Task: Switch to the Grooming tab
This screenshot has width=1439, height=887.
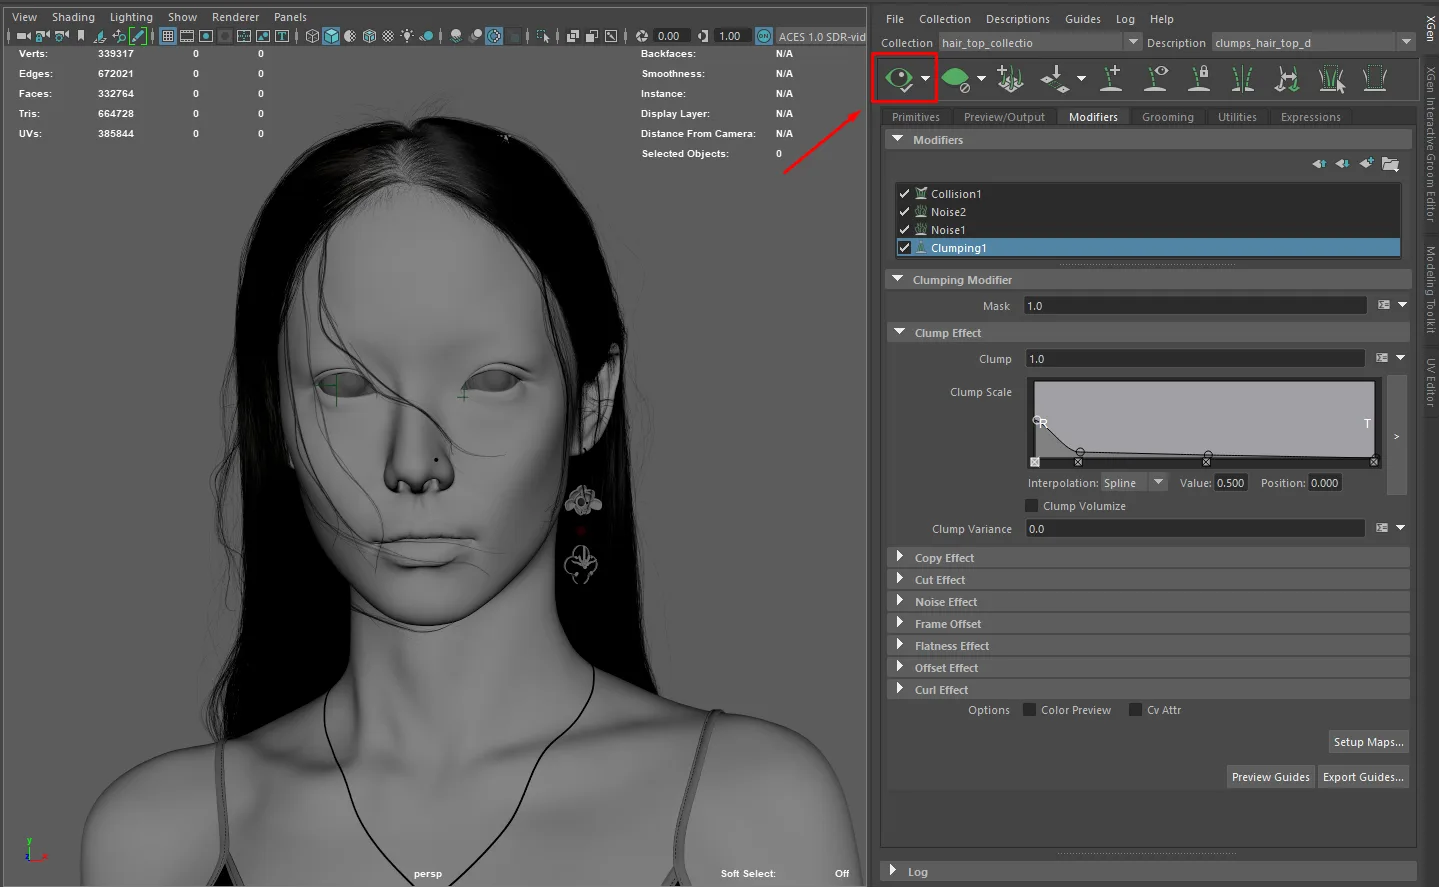Action: click(x=1167, y=117)
